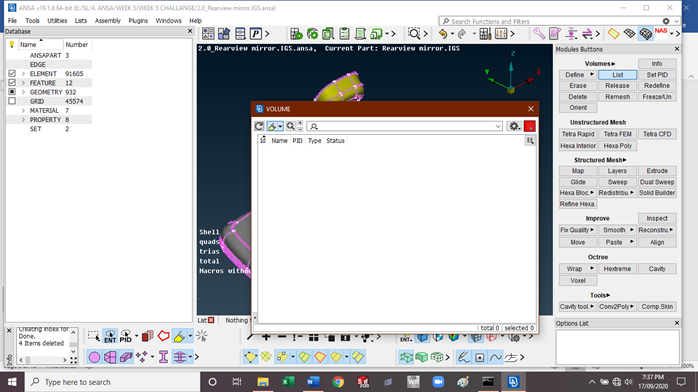Expand the PROPERTY tree entry
The image size is (698, 392).
click(23, 120)
